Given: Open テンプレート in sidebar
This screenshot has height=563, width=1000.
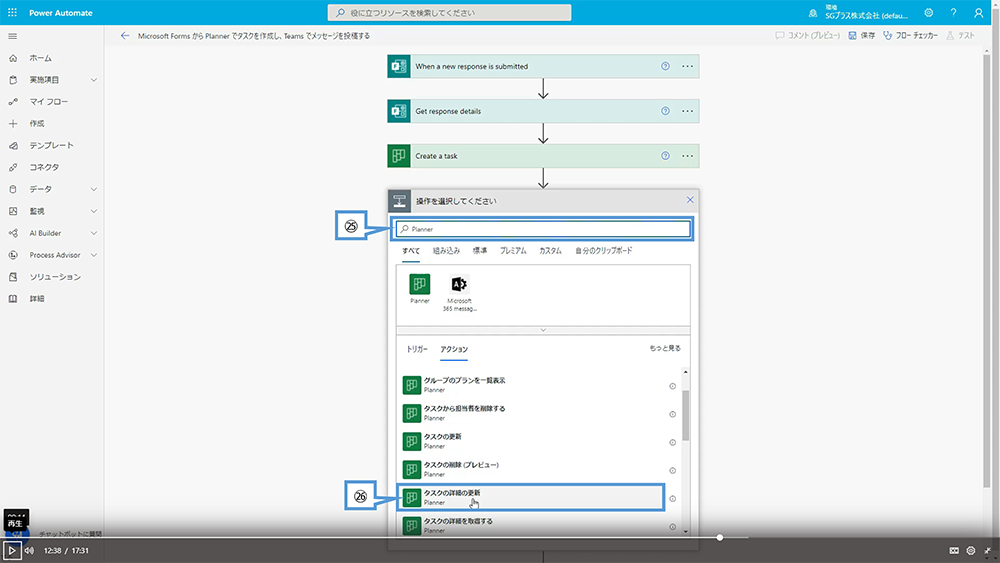Looking at the screenshot, I should point(51,145).
